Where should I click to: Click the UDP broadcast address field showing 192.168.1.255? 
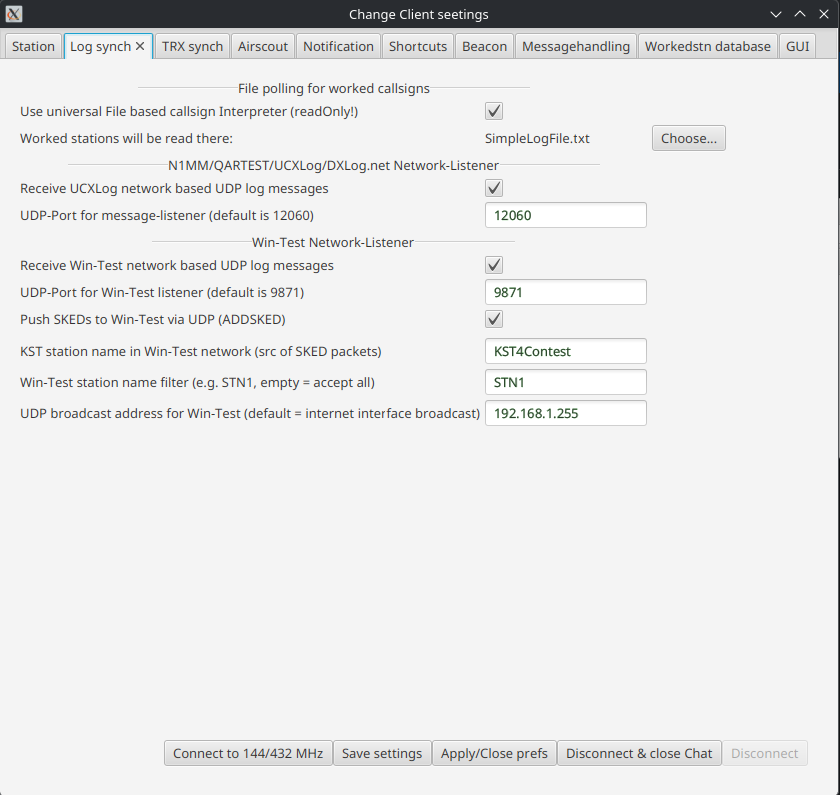point(565,412)
